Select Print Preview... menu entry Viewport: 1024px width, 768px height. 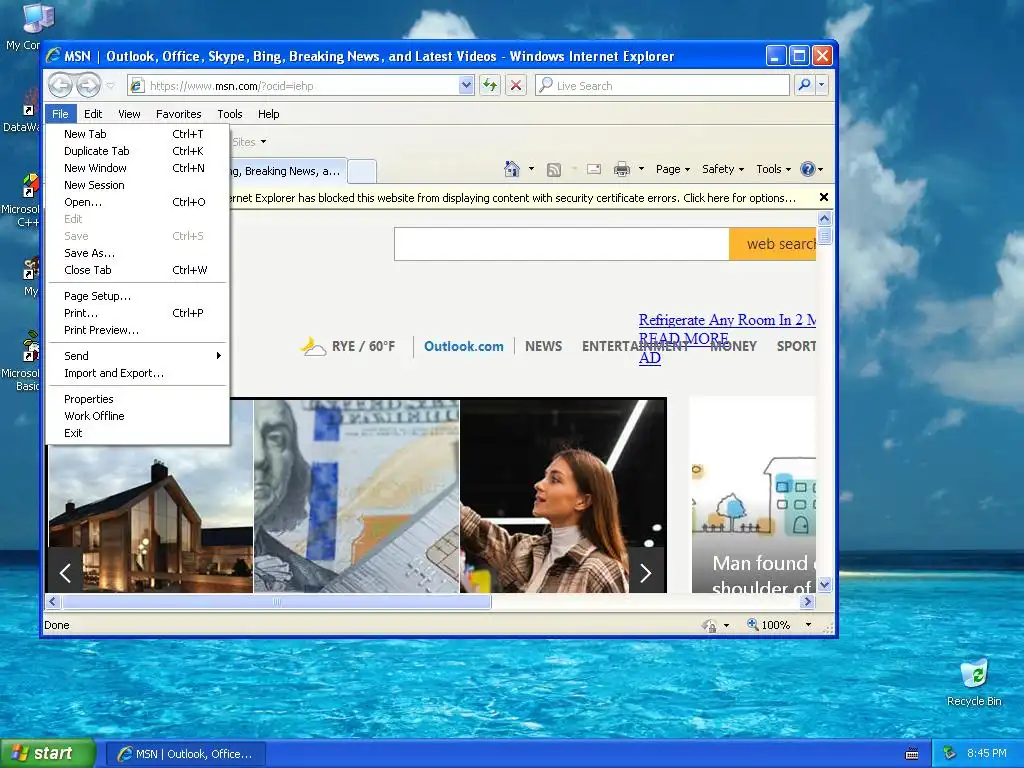(137, 330)
